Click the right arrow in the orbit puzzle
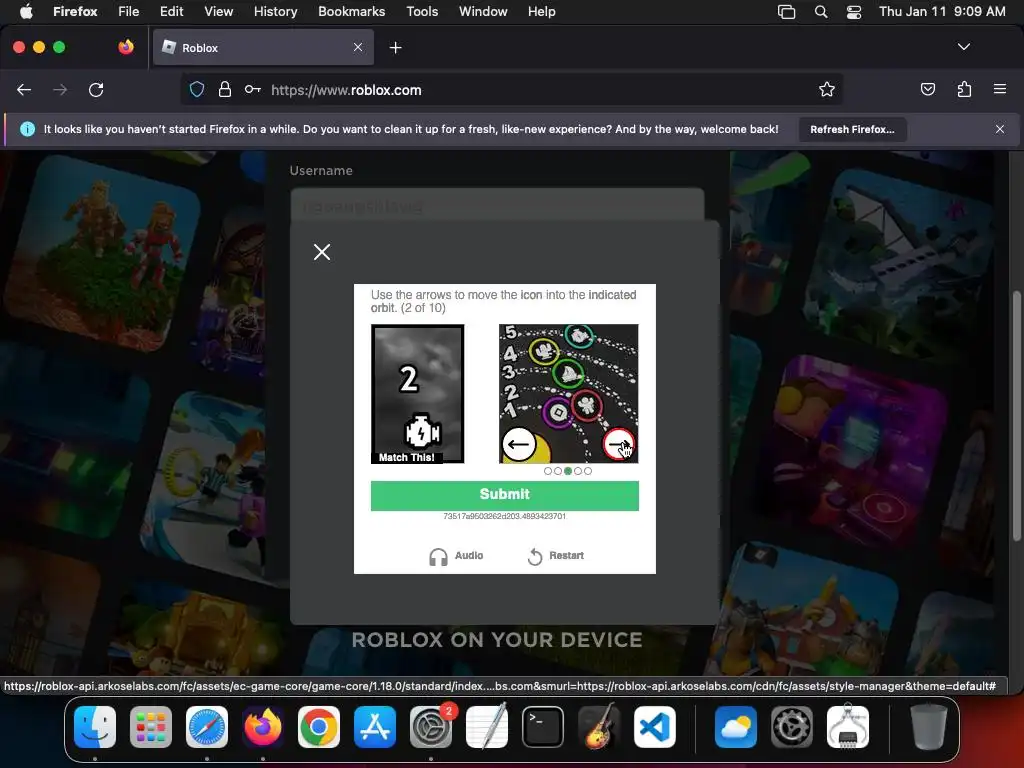1024x768 pixels. tap(618, 444)
